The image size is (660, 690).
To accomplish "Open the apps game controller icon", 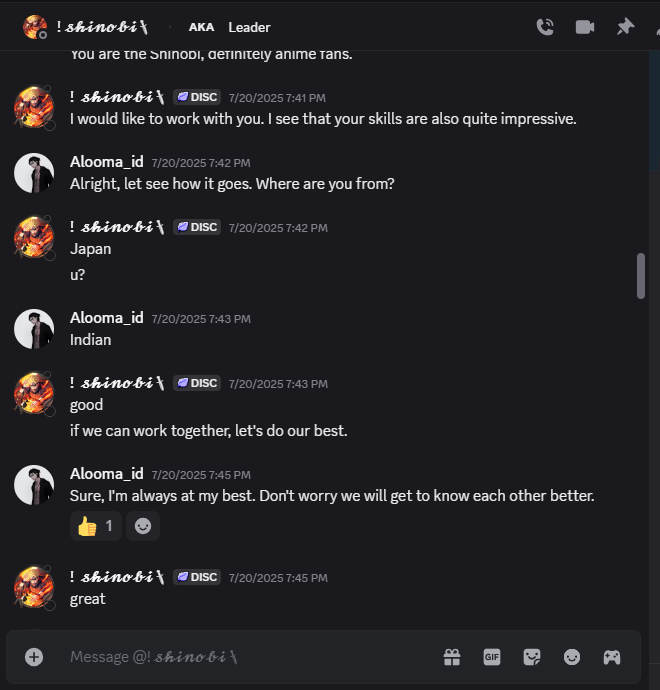I will (612, 657).
